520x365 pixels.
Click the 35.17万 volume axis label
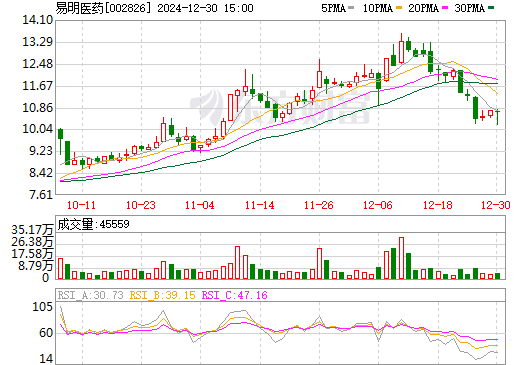[x=32, y=230]
